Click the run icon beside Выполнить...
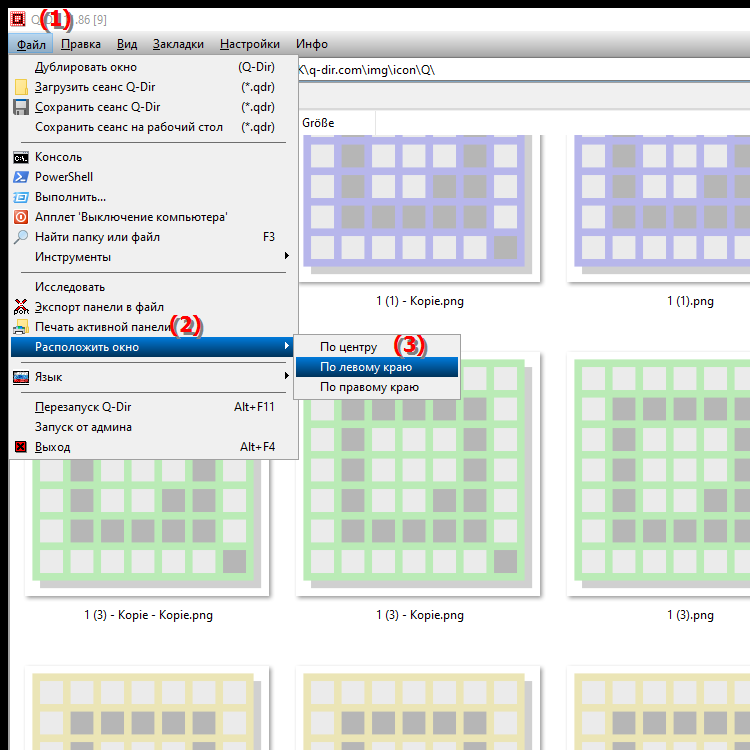750x750 pixels. click(21, 197)
